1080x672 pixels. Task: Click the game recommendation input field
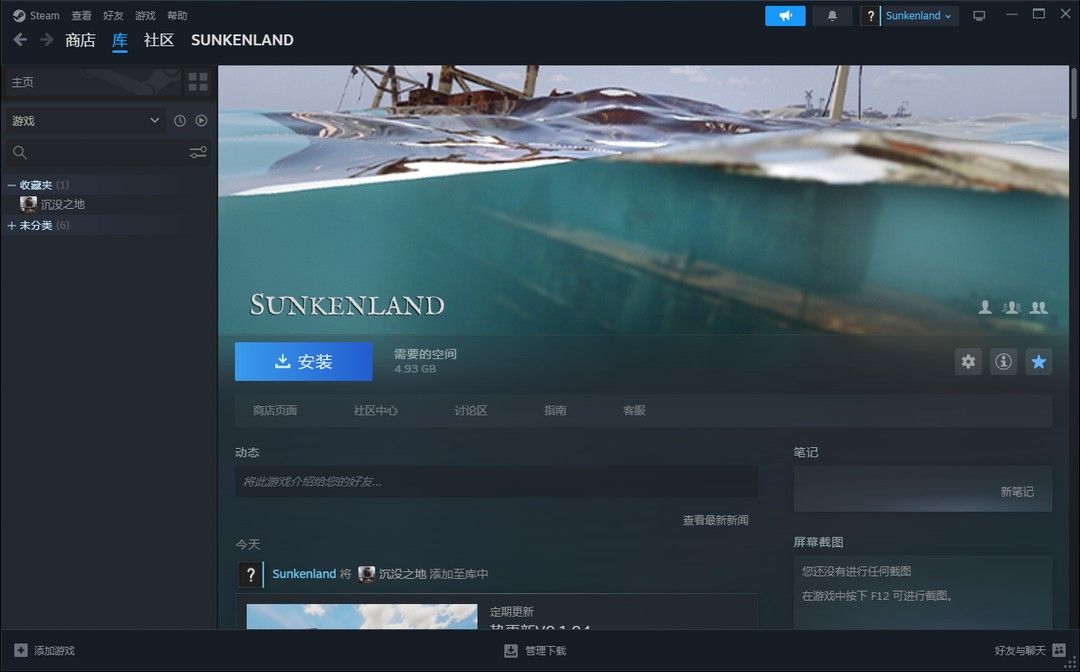(x=497, y=482)
